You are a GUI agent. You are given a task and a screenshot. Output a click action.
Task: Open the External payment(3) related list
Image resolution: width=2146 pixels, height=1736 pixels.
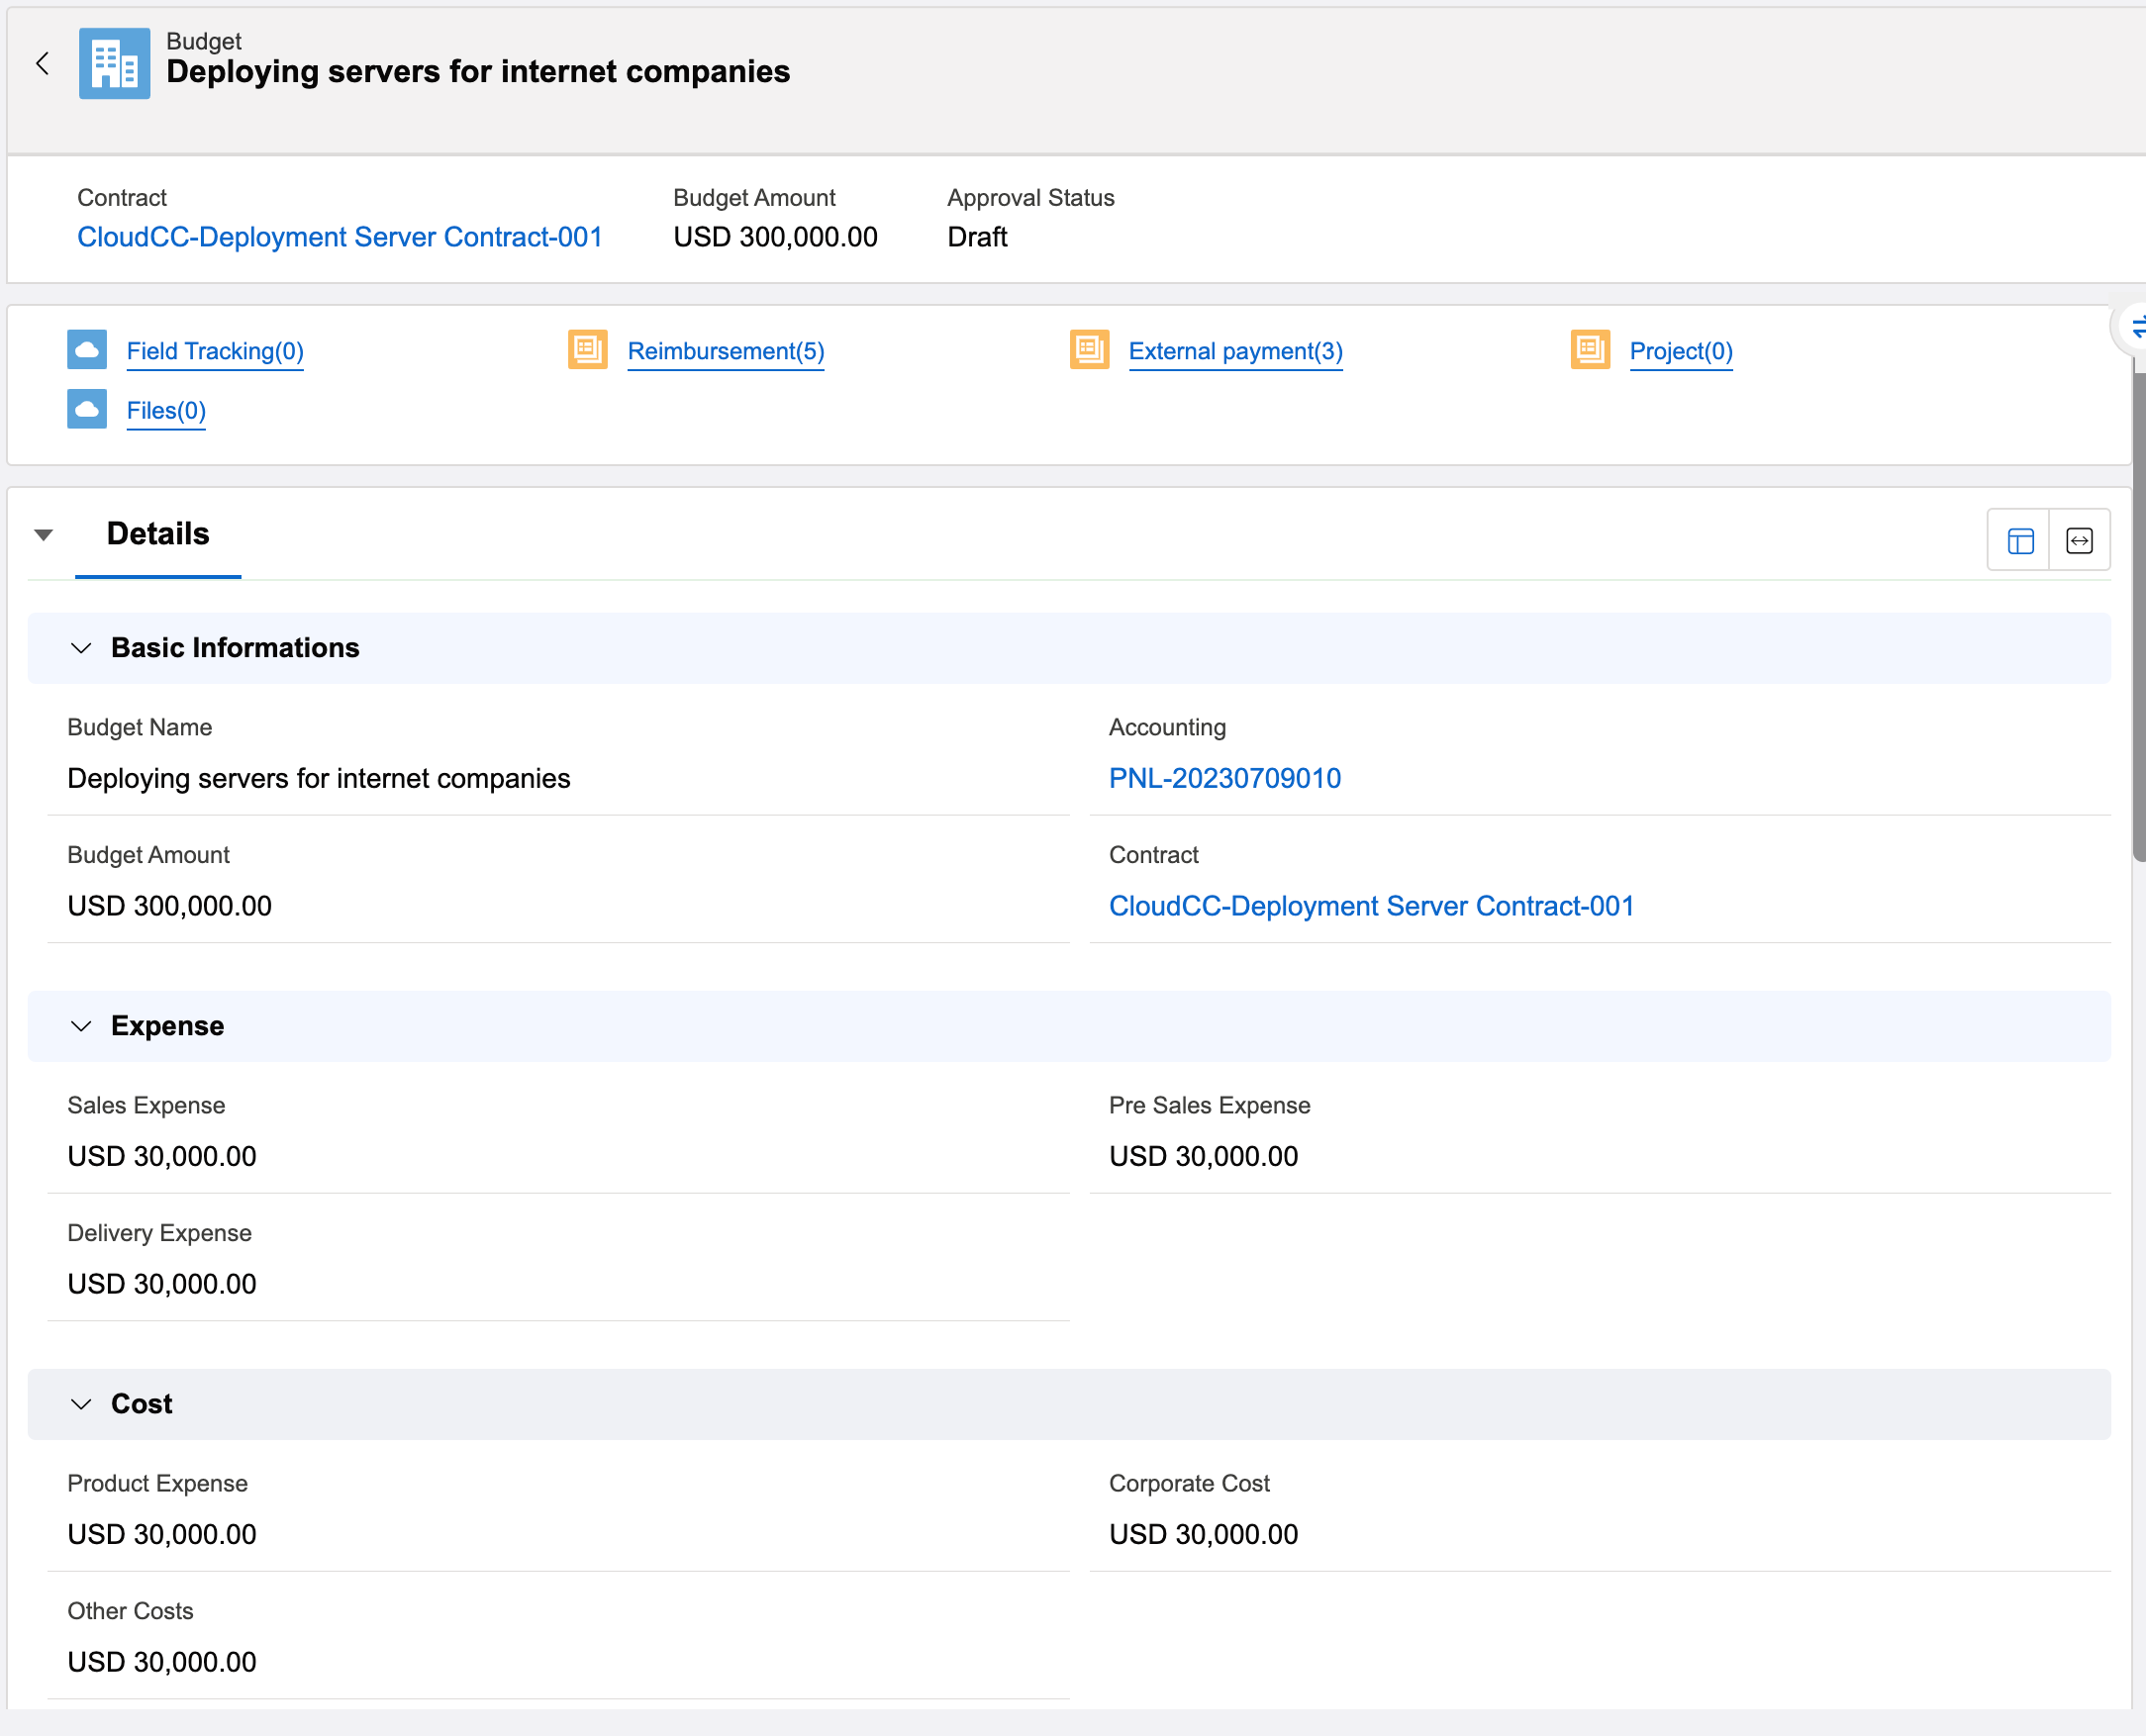click(x=1235, y=351)
